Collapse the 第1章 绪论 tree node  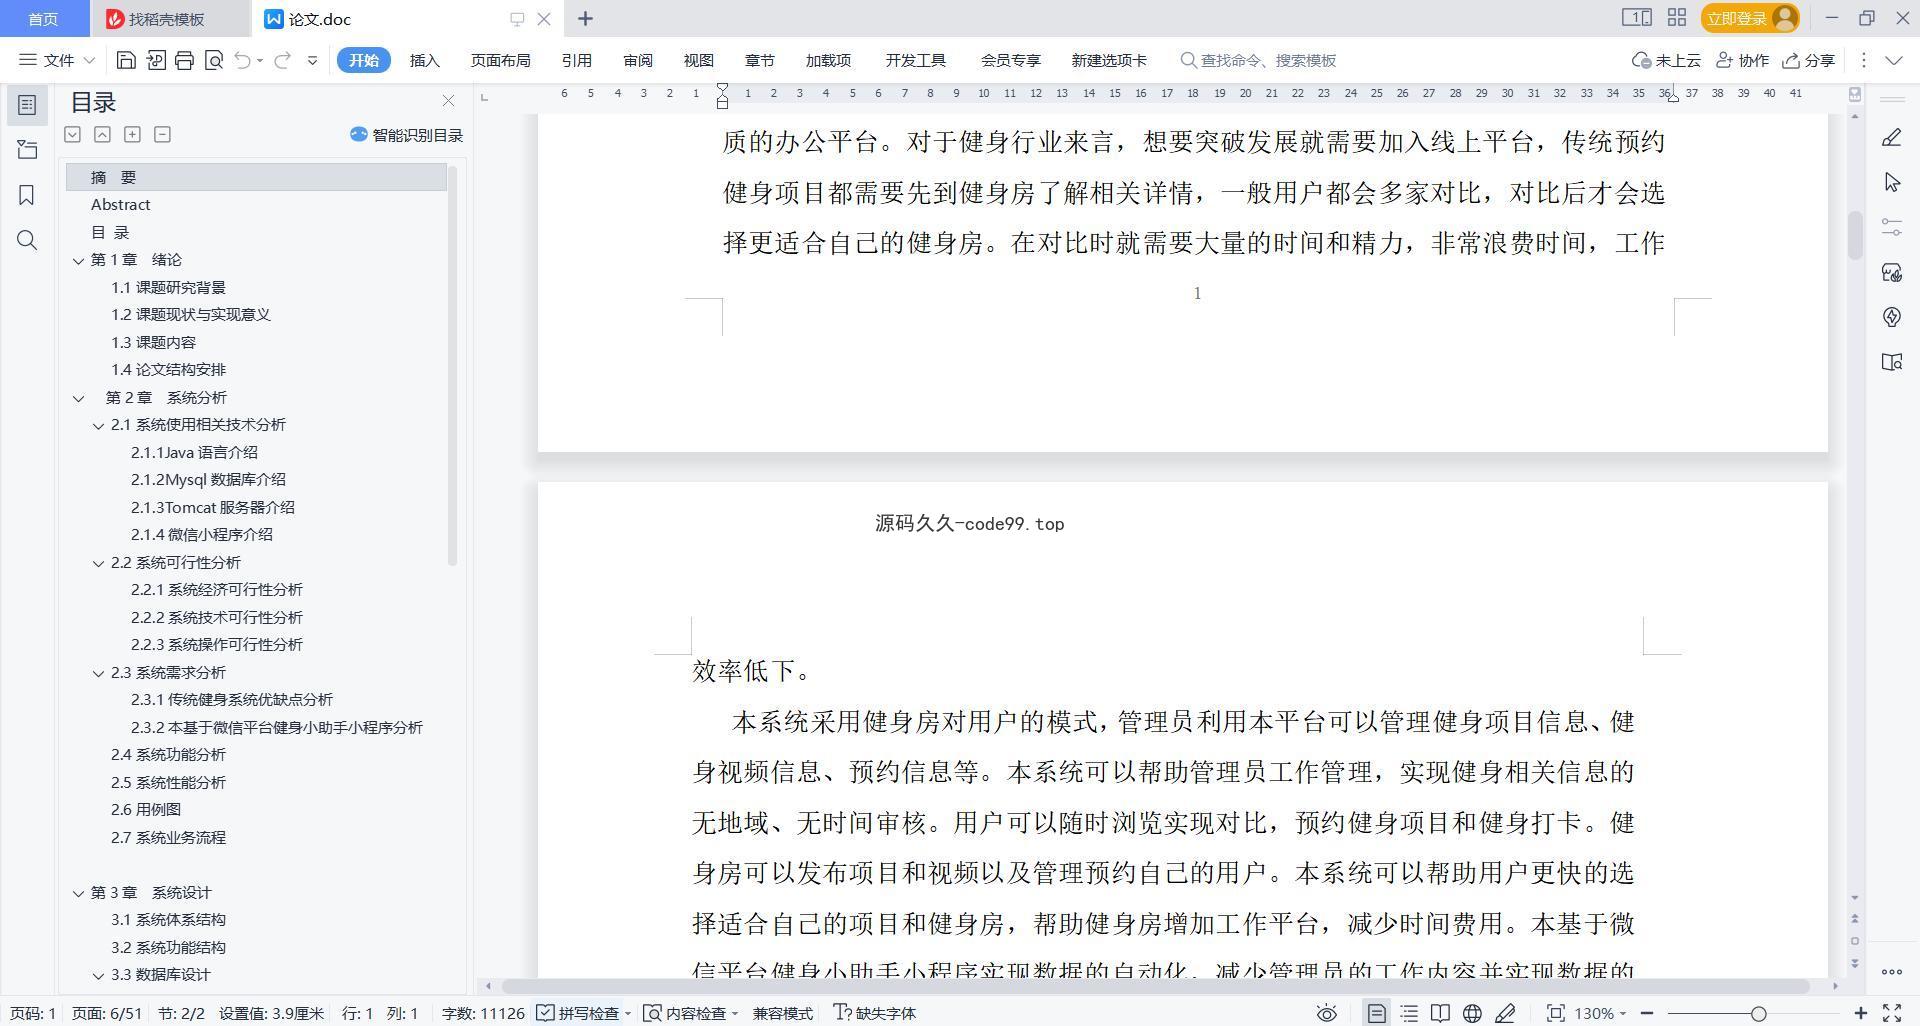tap(78, 260)
